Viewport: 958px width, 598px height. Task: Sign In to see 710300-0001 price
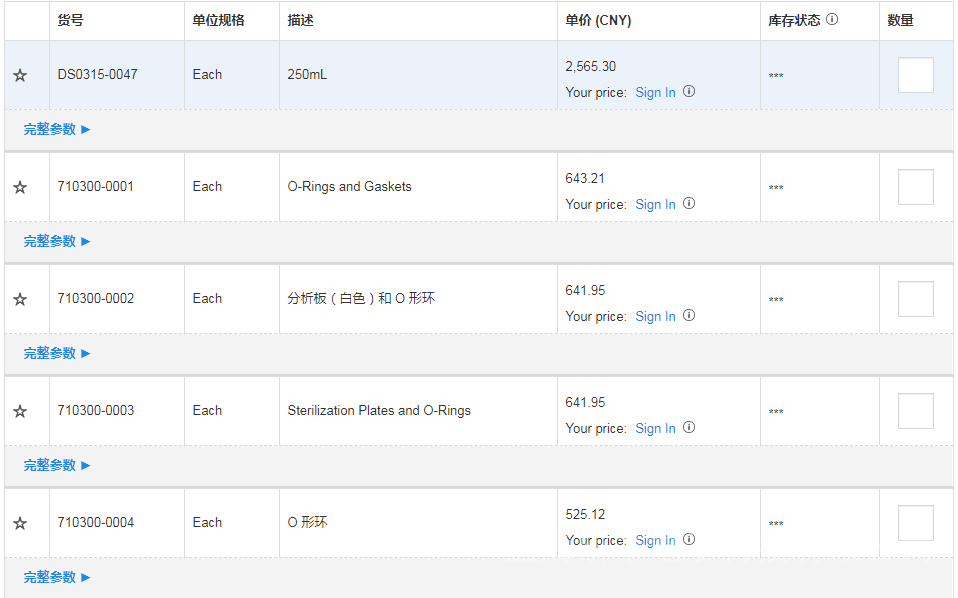(655, 204)
